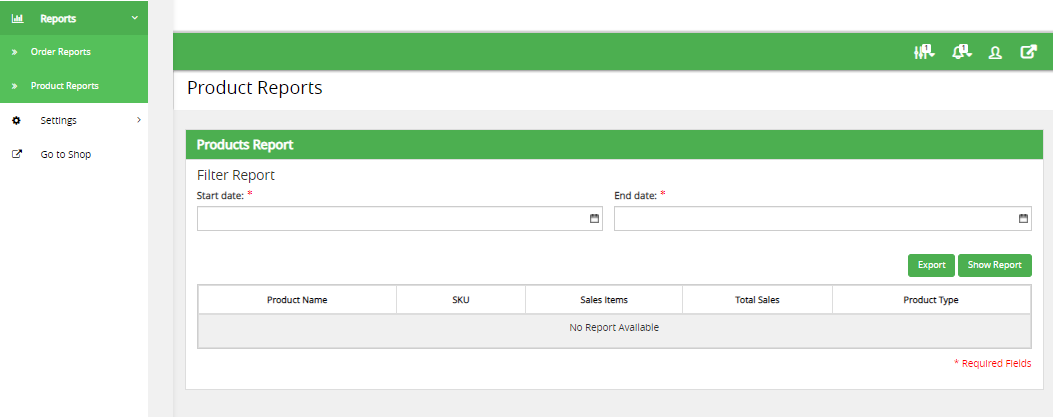Image resolution: width=1053 pixels, height=417 pixels.
Task: Open the sliders dropdown in header
Action: (x=923, y=52)
